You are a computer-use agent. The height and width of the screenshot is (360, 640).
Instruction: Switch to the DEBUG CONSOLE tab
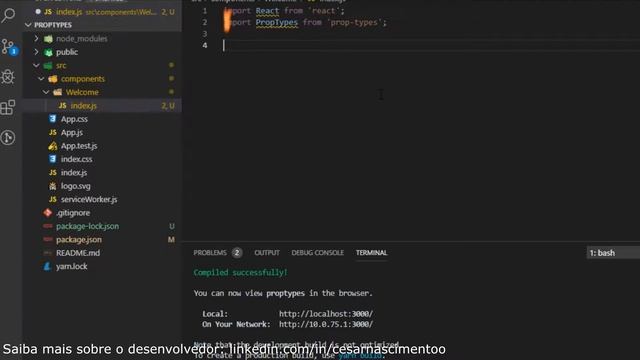(x=318, y=253)
